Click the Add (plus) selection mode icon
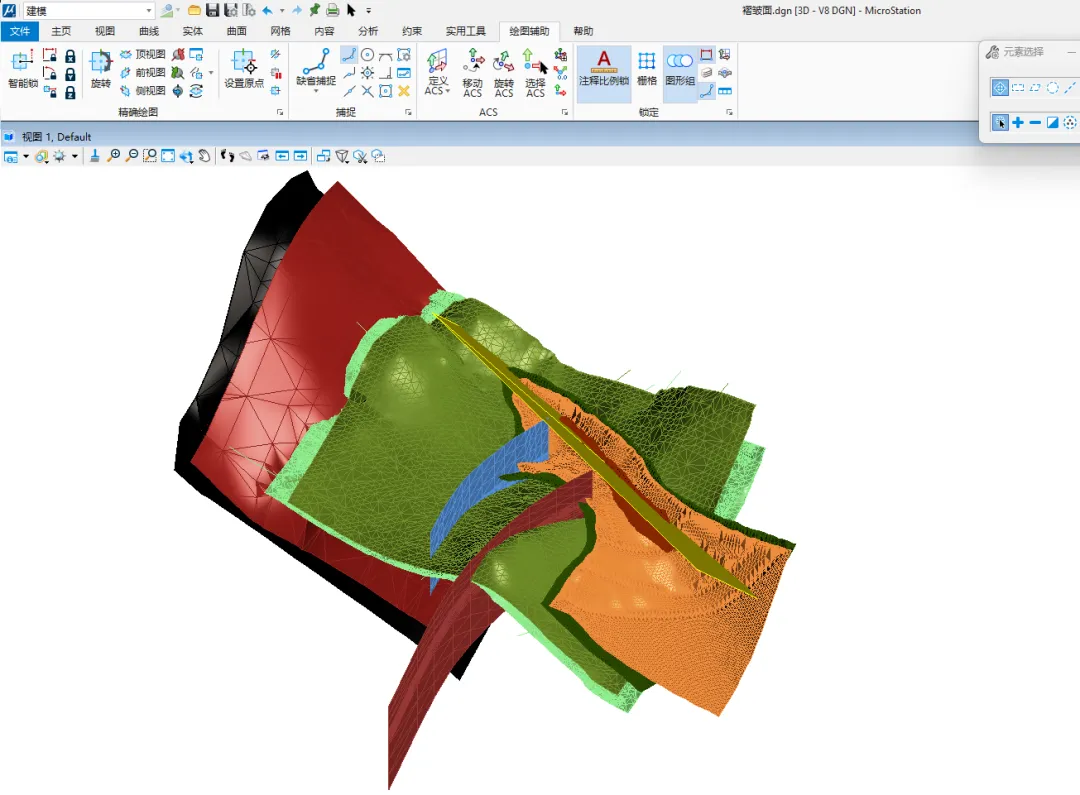This screenshot has width=1080, height=795. 1018,122
